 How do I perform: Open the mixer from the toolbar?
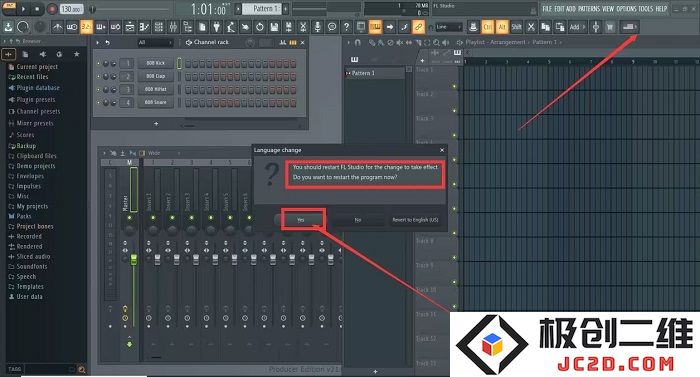173,27
